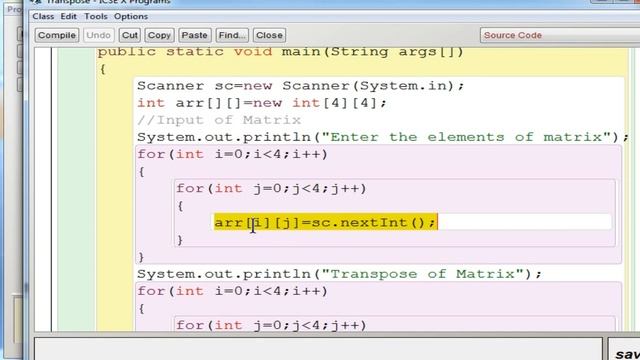Open the Source Code view dropdown
Viewport: 640px width, 360px height.
point(560,35)
